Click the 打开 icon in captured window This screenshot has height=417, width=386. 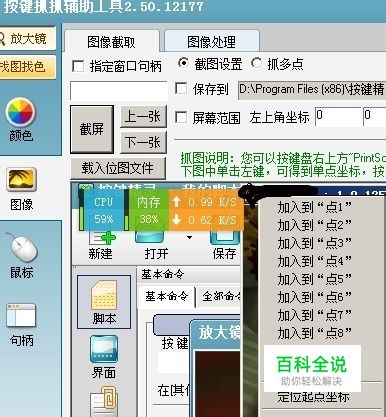pyautogui.click(x=156, y=246)
